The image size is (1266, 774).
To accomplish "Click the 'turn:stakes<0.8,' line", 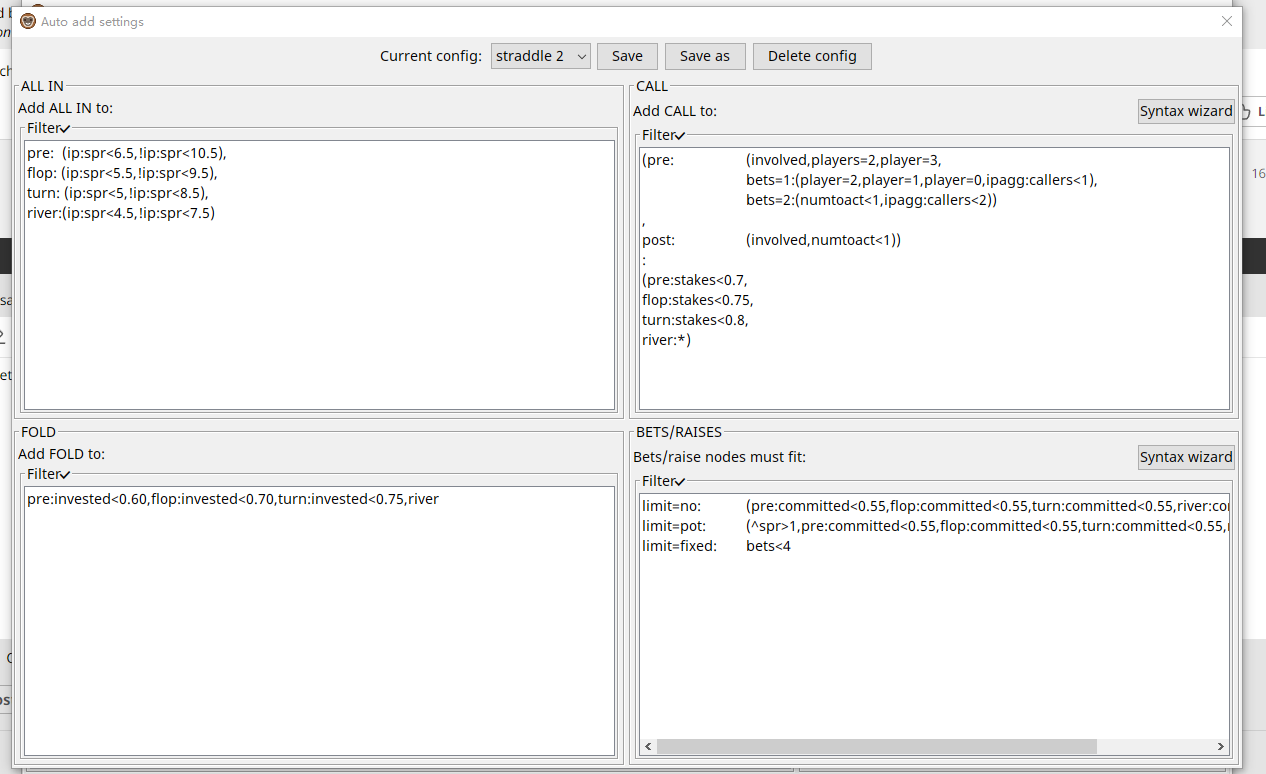I will tap(695, 320).
